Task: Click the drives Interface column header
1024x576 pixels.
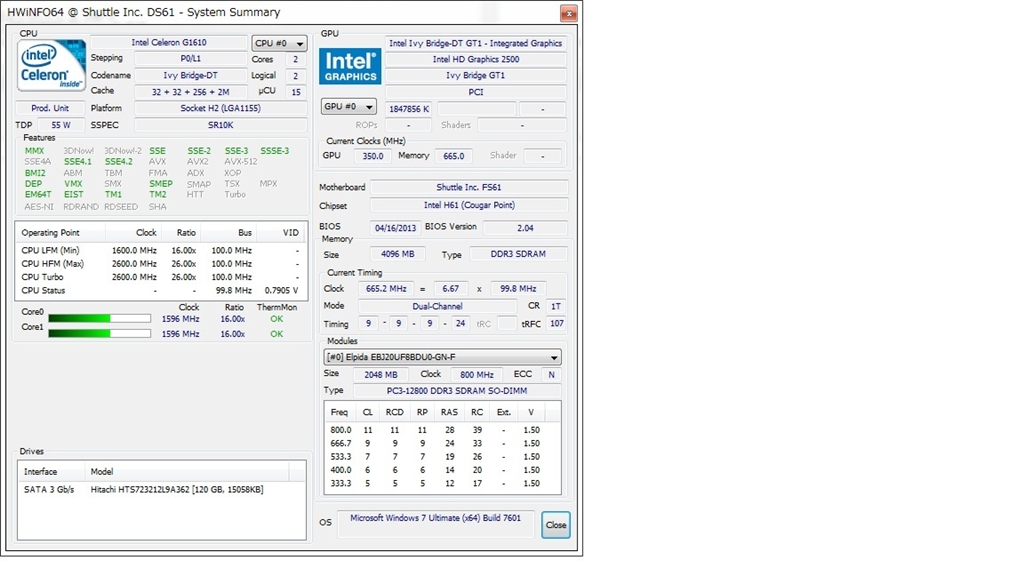Action: coord(52,472)
